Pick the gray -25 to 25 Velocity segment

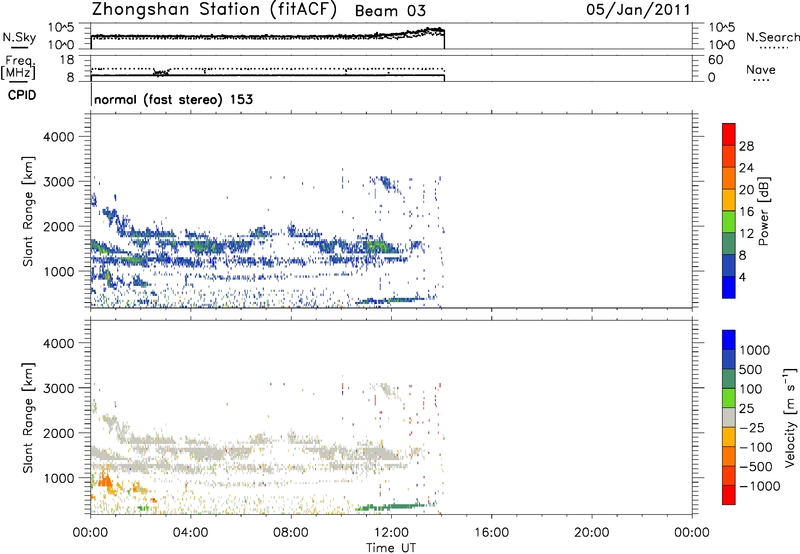[729, 417]
